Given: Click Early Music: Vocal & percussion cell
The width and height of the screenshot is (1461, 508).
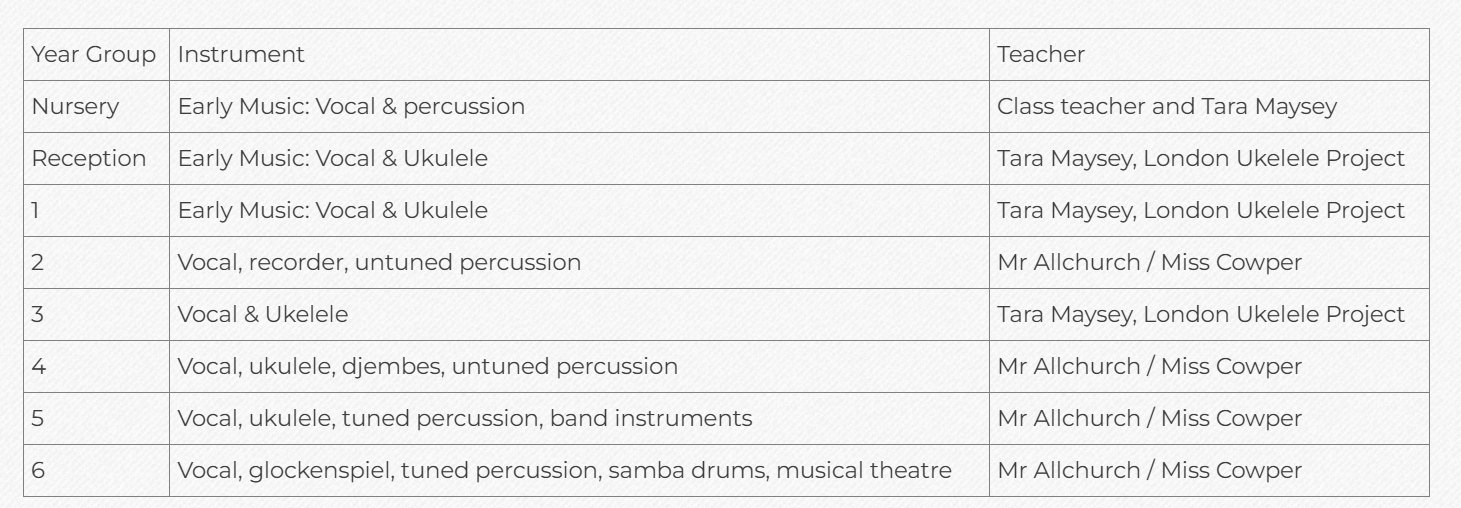Looking at the screenshot, I should point(579,107).
